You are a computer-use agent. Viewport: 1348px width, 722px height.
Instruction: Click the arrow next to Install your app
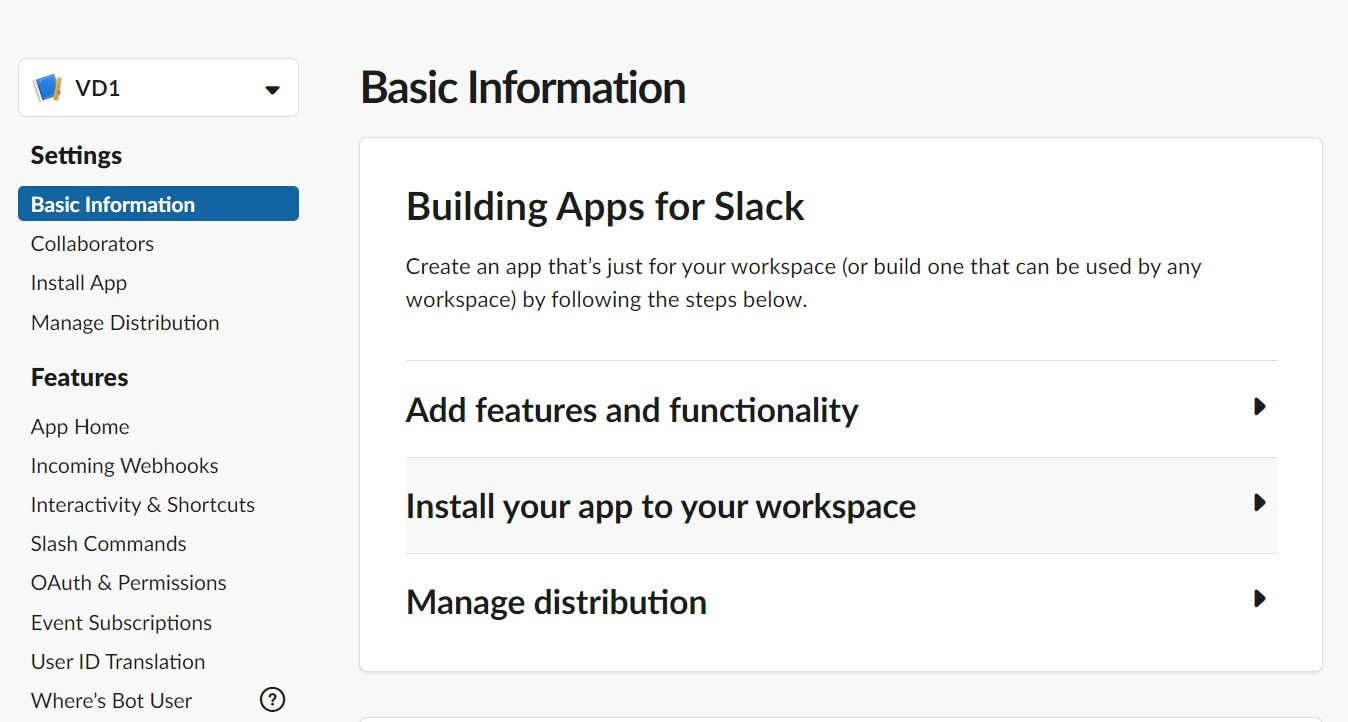point(1260,503)
